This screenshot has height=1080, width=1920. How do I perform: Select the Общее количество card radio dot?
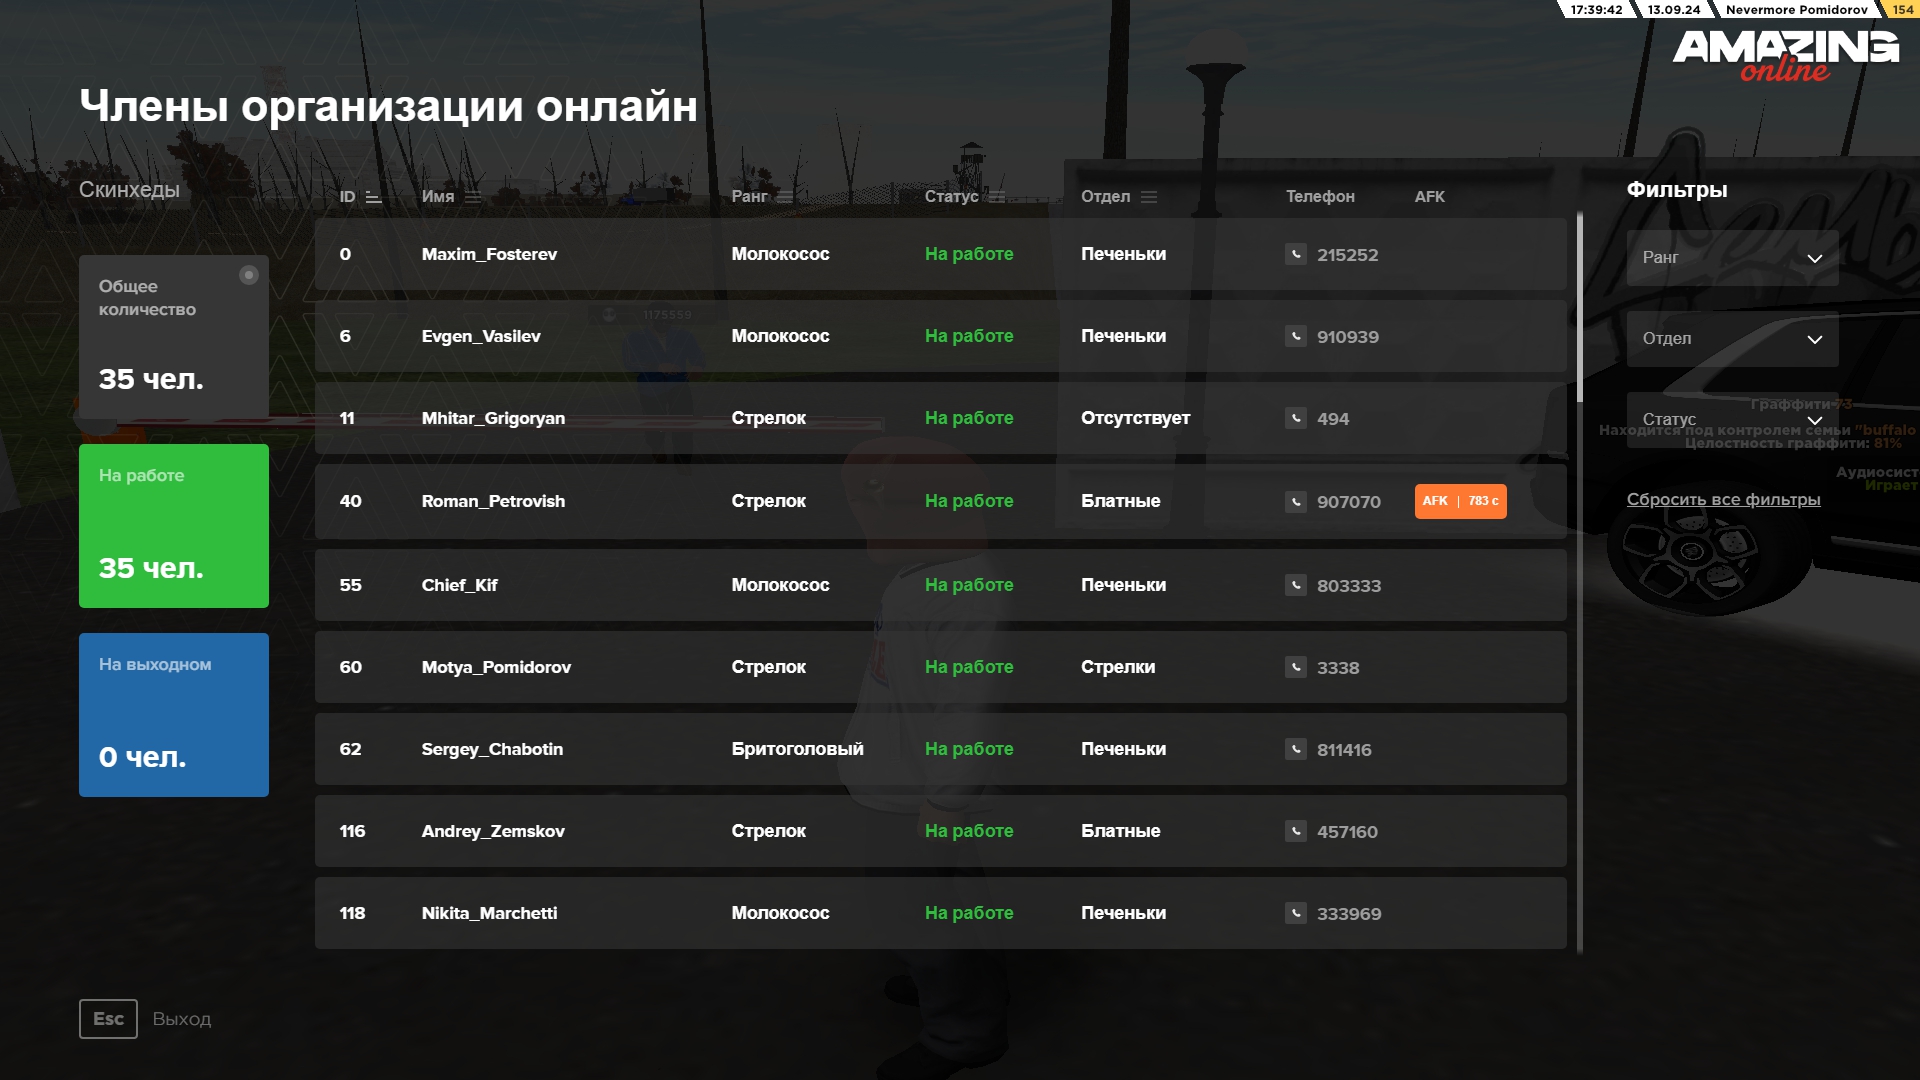249,275
